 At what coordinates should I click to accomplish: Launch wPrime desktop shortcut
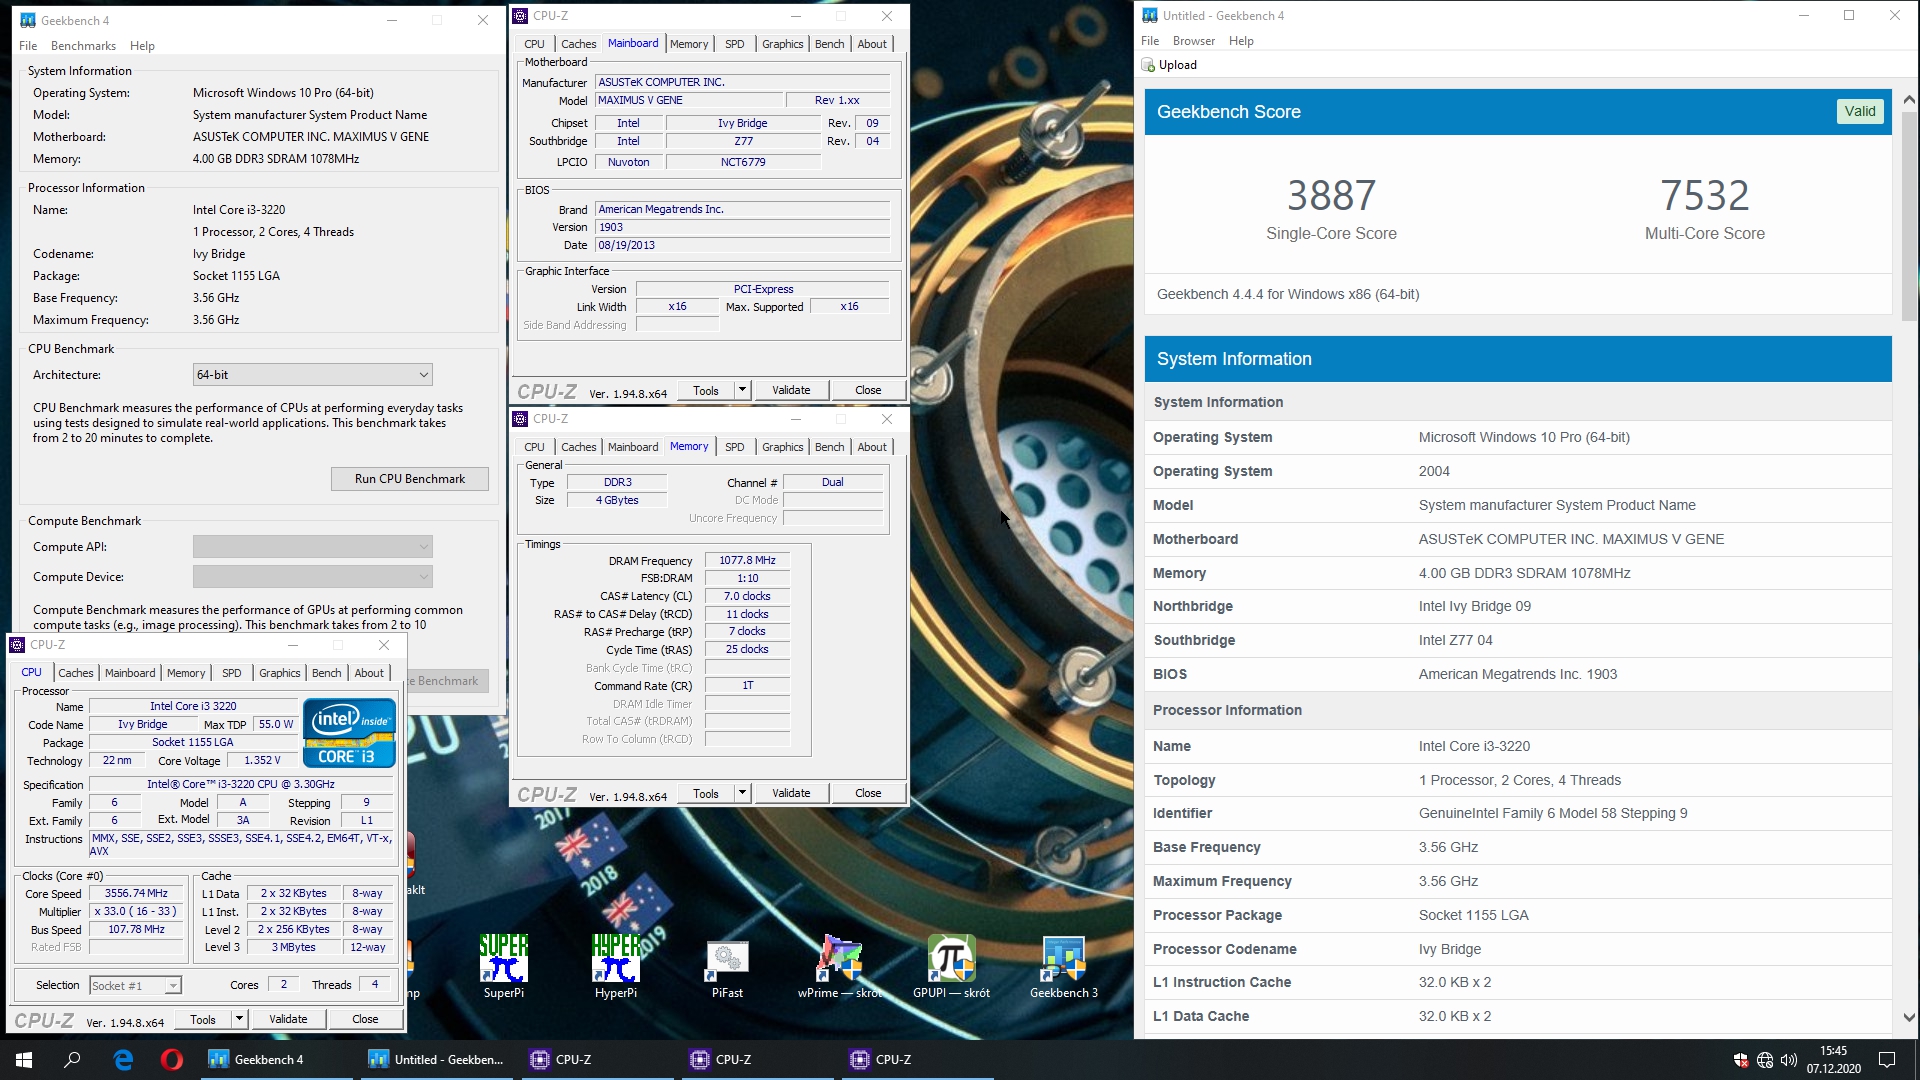[x=840, y=966]
